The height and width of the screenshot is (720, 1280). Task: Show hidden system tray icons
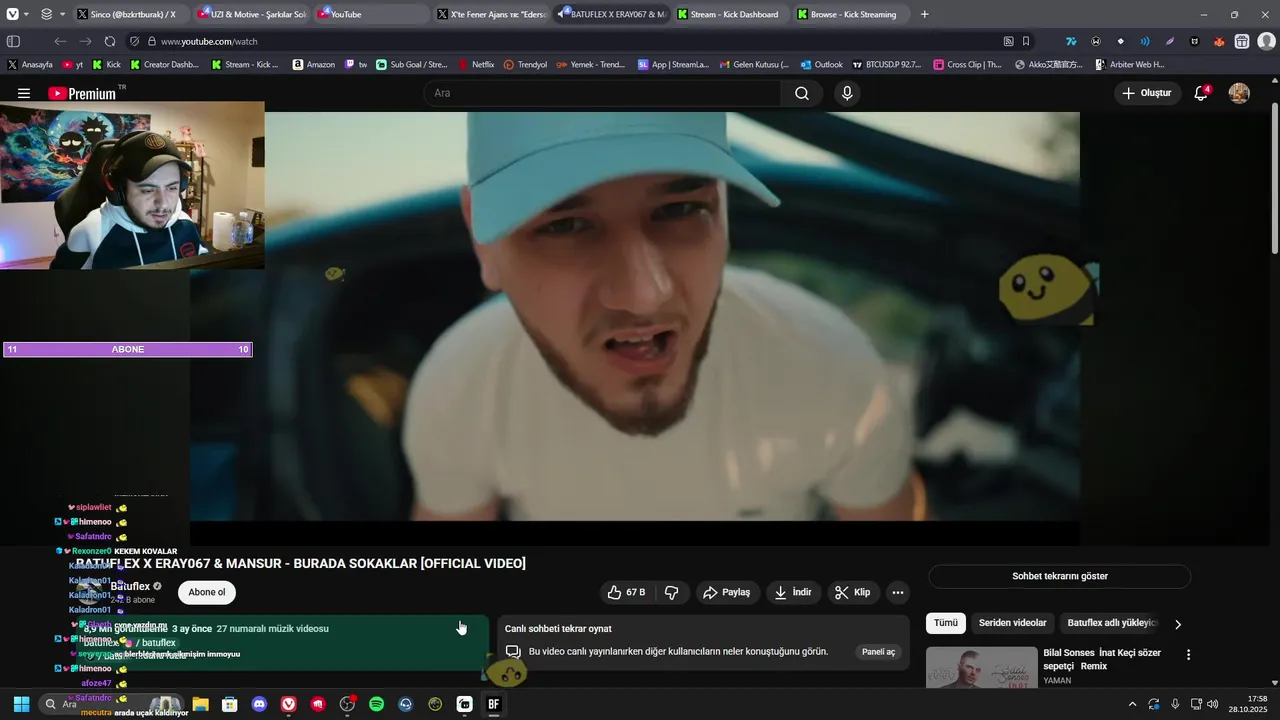1132,704
